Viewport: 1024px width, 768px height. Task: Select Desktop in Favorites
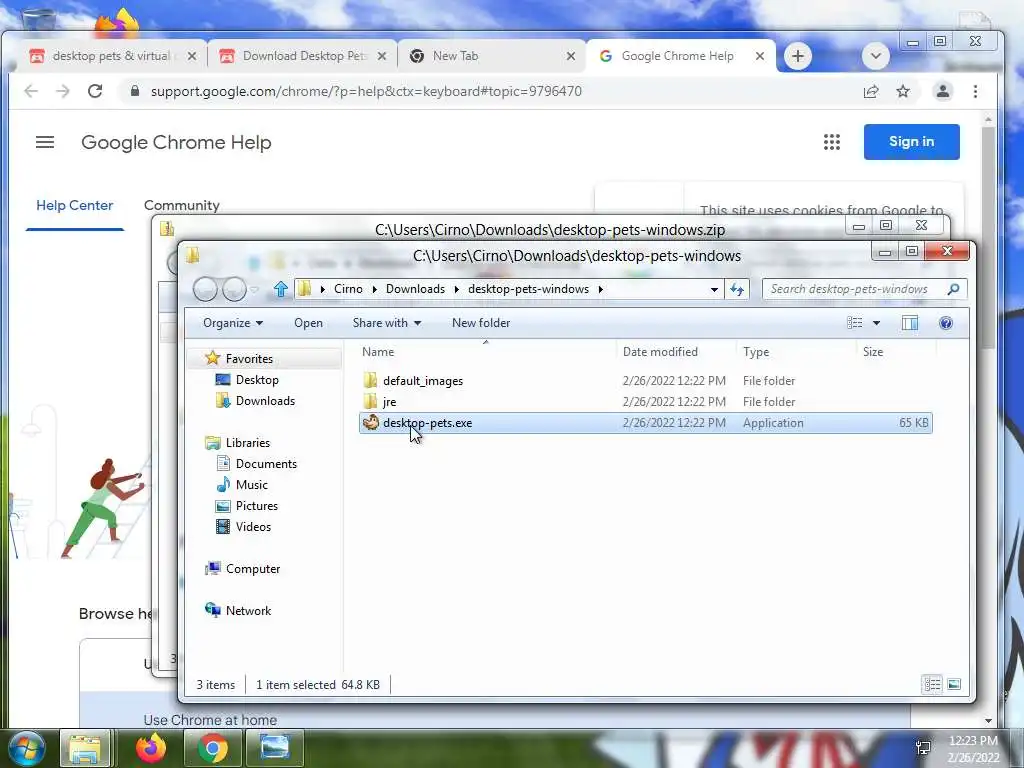257,379
